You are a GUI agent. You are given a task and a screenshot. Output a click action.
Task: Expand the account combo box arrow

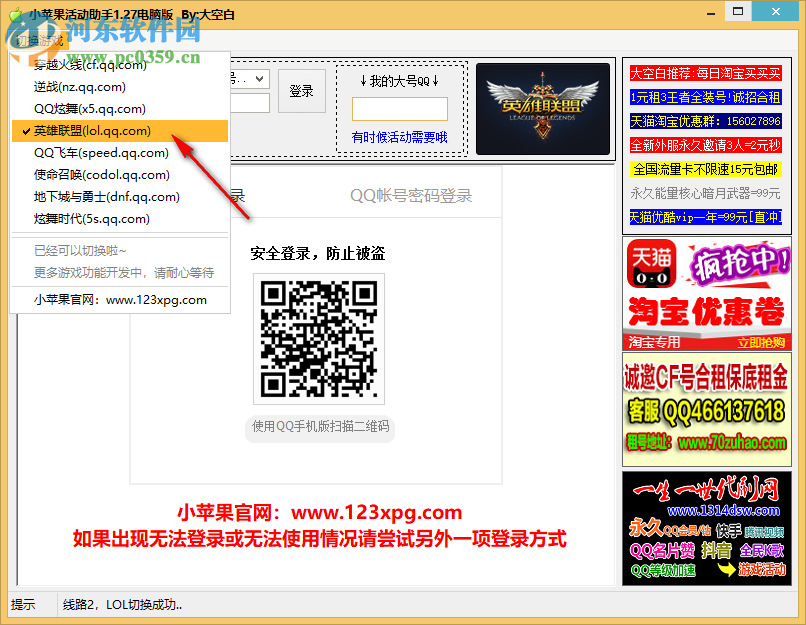tap(260, 79)
